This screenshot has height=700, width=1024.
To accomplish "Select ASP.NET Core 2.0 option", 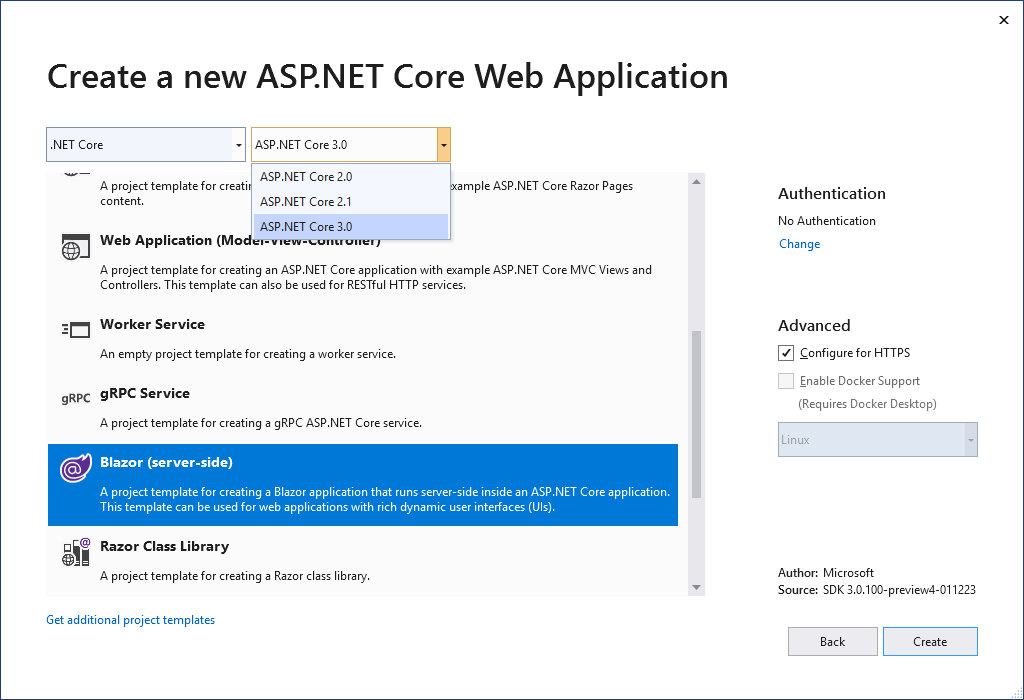I will 351,176.
